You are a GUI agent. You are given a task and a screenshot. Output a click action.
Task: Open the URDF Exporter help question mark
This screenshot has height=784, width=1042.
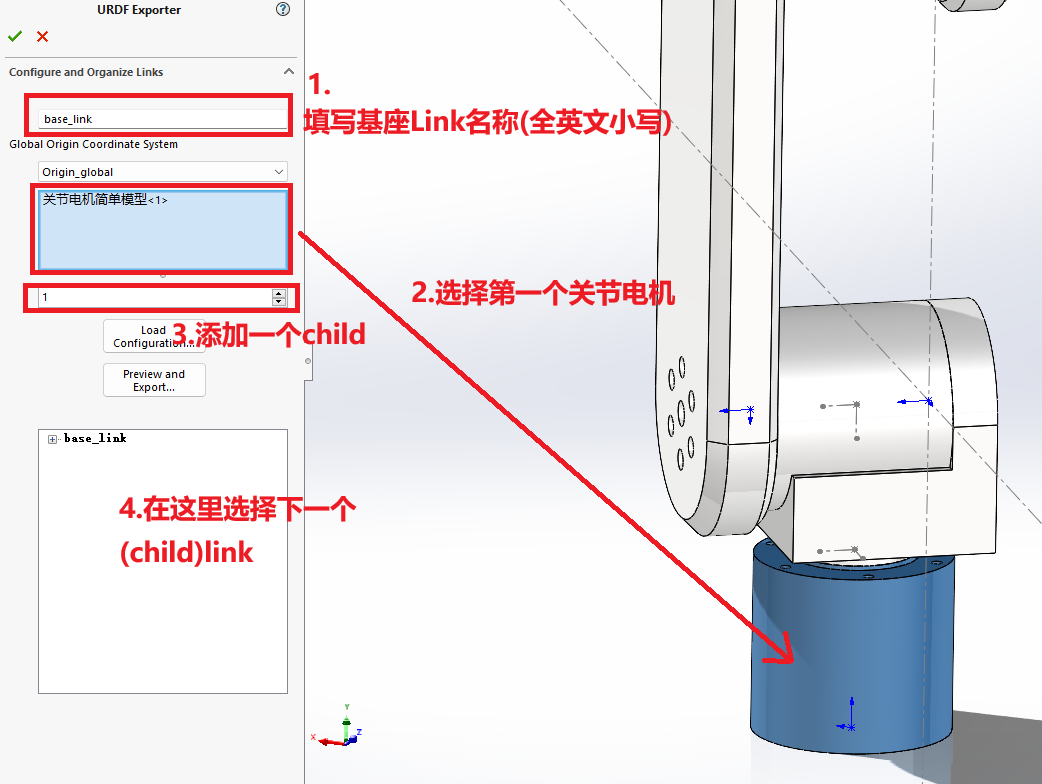click(282, 9)
